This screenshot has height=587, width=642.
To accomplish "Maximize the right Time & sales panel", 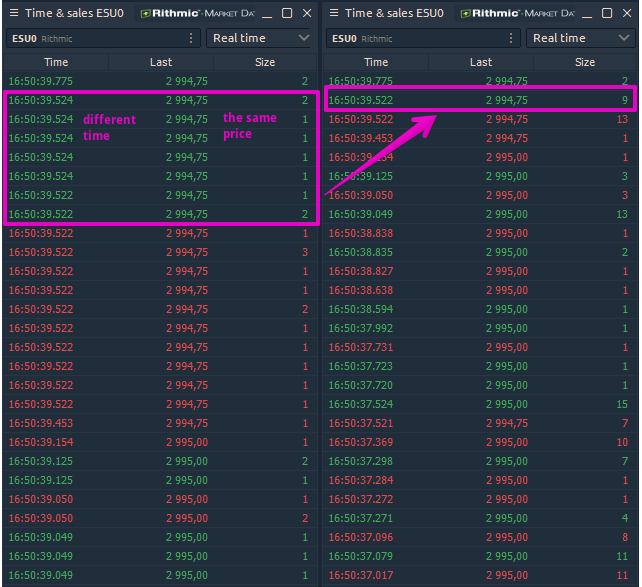I will coord(607,13).
